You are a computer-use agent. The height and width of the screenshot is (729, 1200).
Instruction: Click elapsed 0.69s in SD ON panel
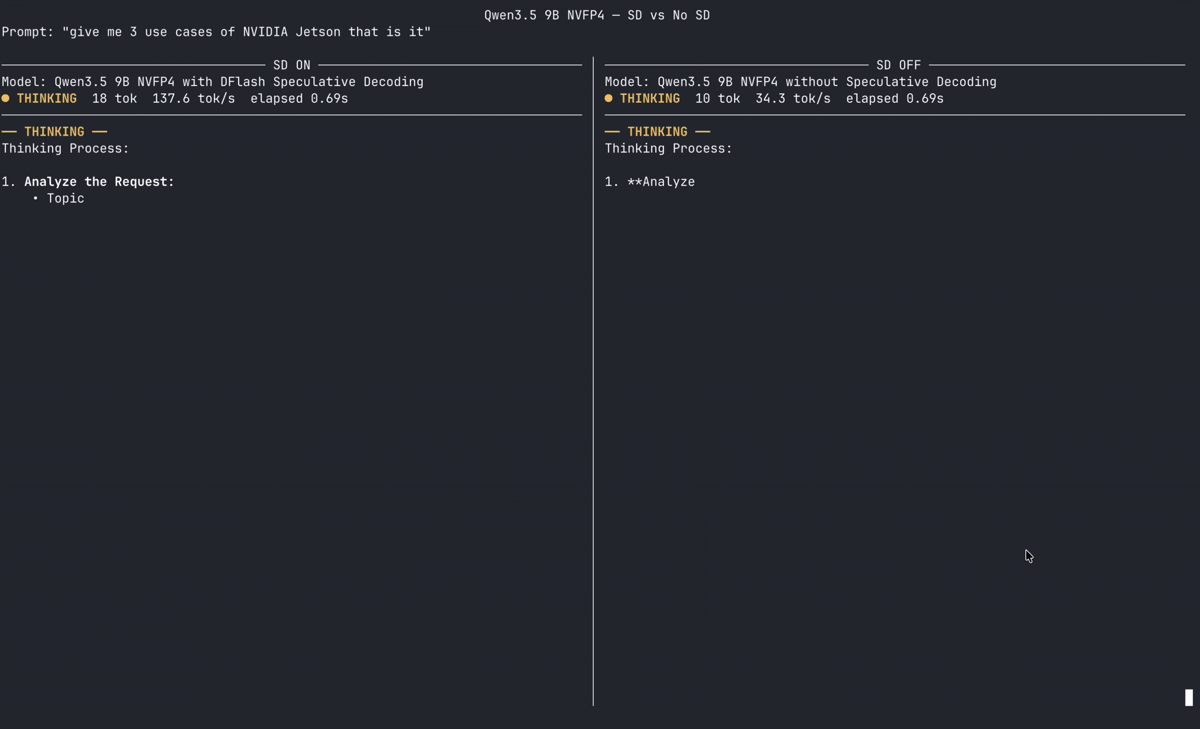click(x=299, y=99)
